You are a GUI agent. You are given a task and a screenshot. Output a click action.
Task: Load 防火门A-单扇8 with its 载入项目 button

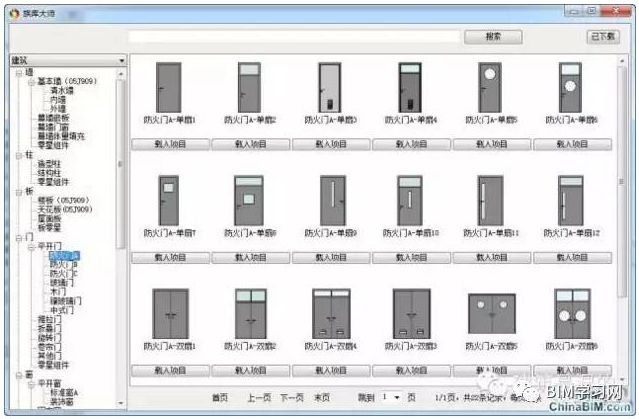(251, 258)
